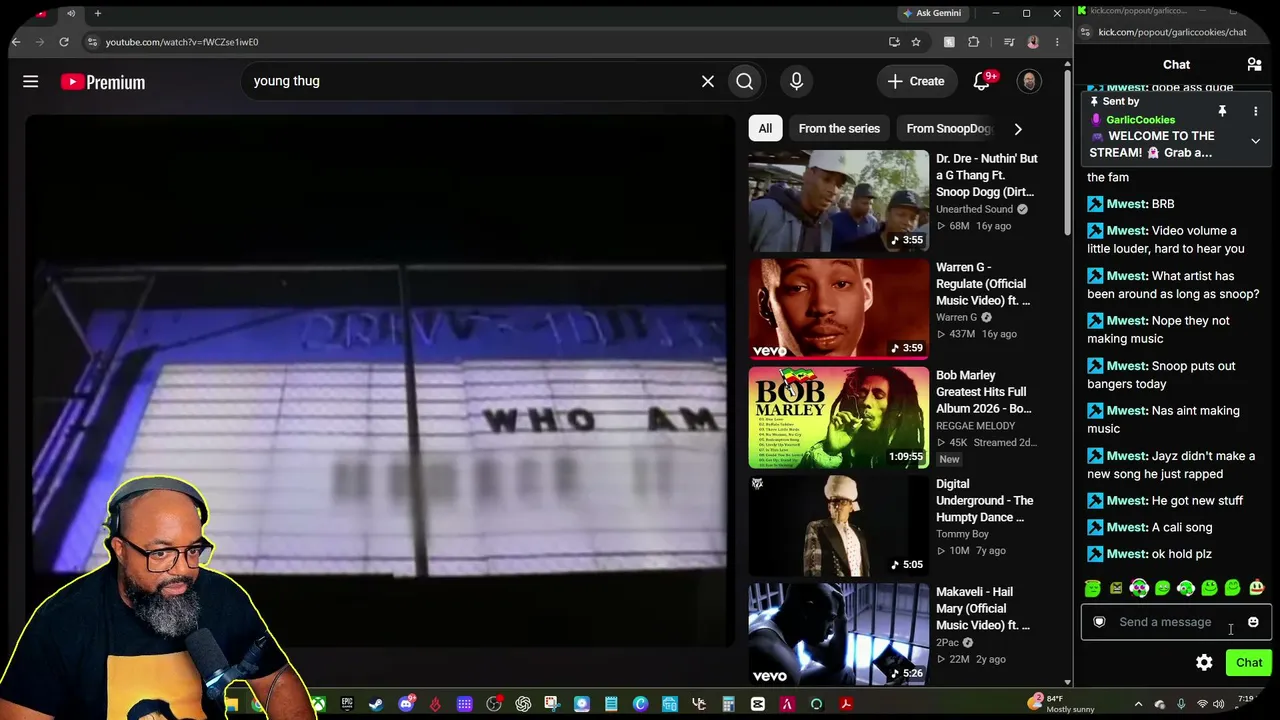
Task: Open the taskbar weather widget
Action: pos(1062,704)
